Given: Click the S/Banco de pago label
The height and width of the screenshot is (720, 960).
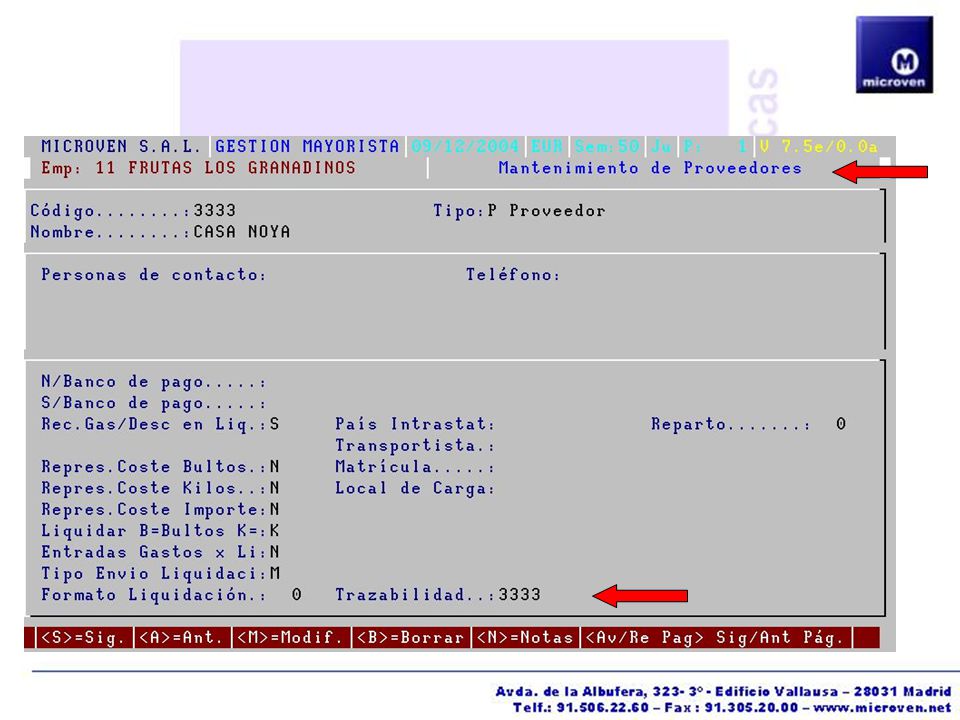Looking at the screenshot, I should 154,403.
